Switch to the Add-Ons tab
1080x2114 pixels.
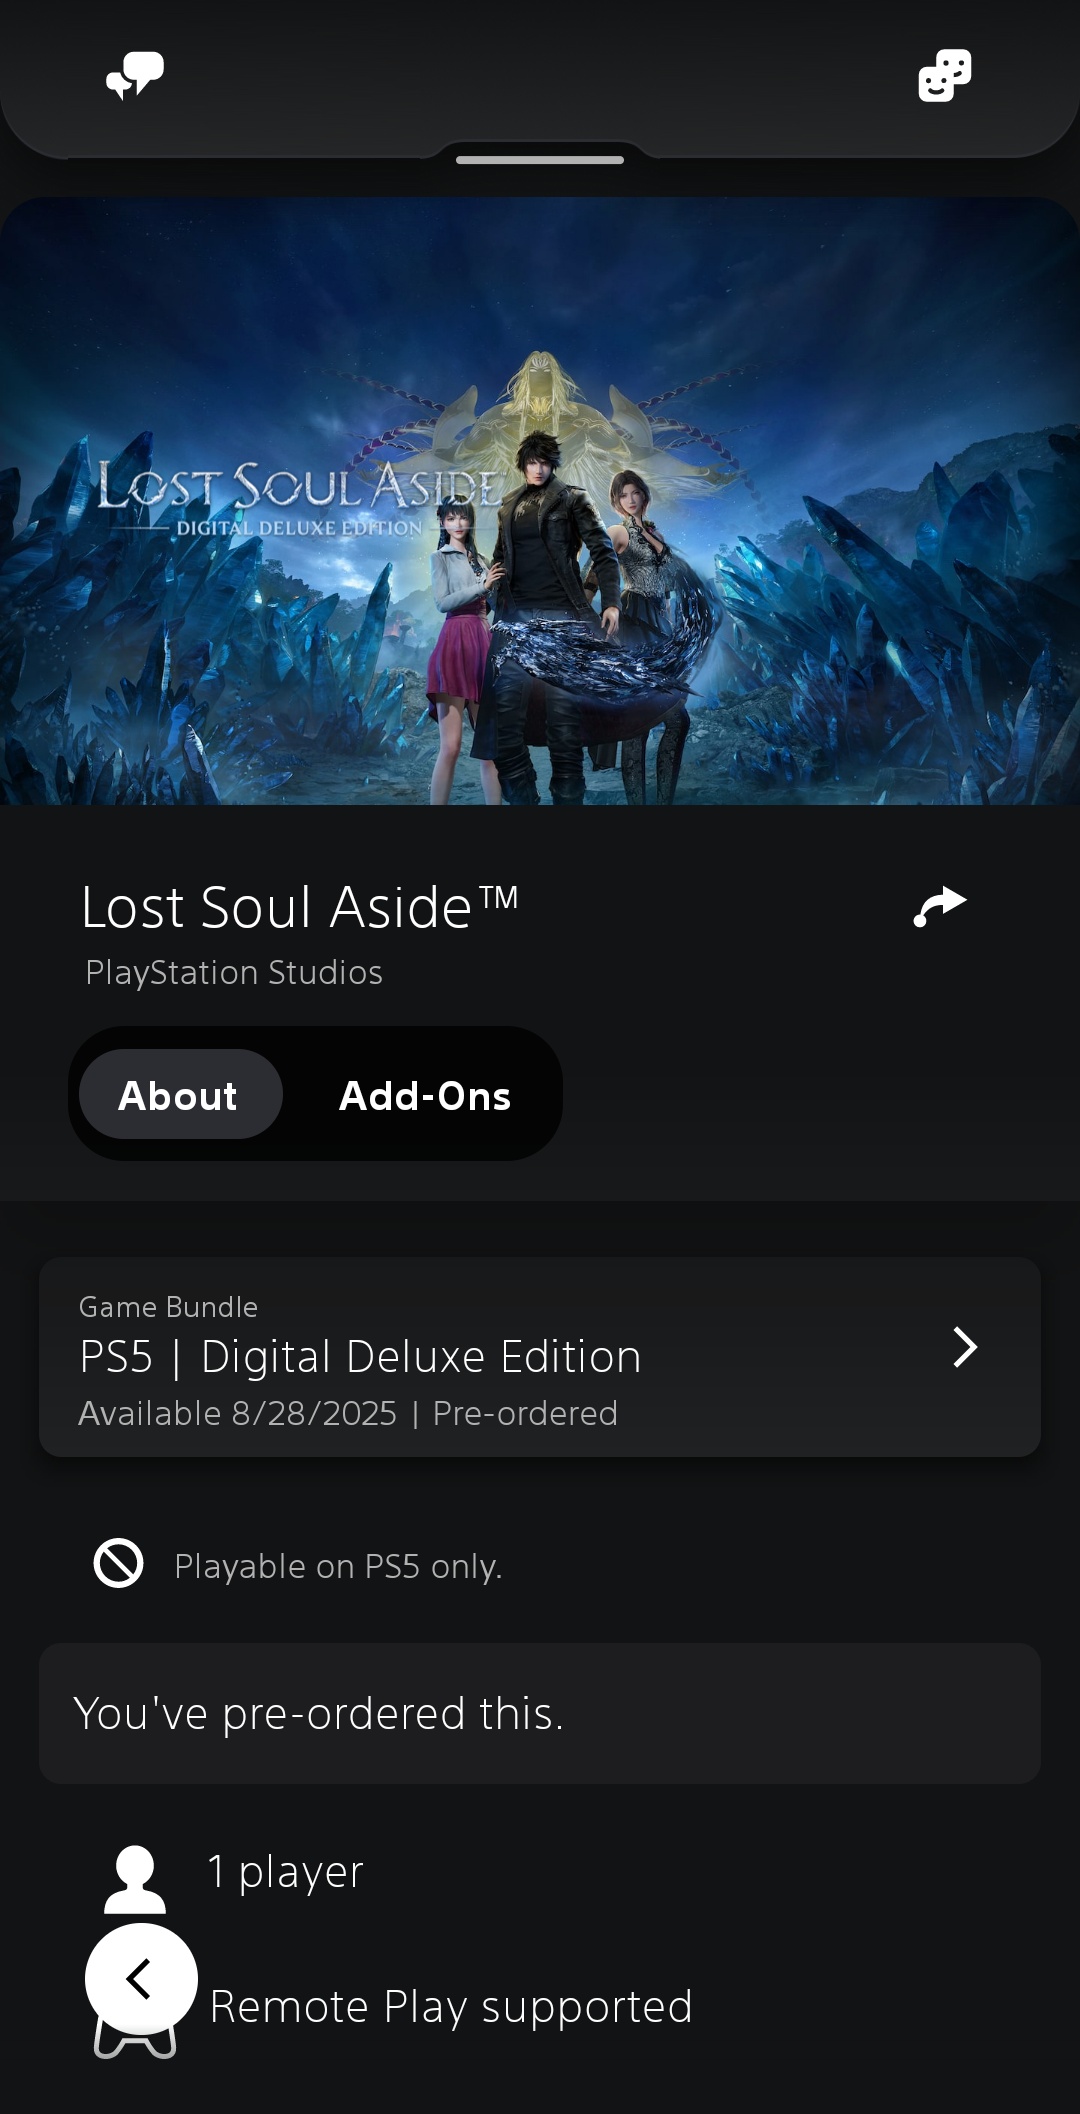(x=425, y=1096)
